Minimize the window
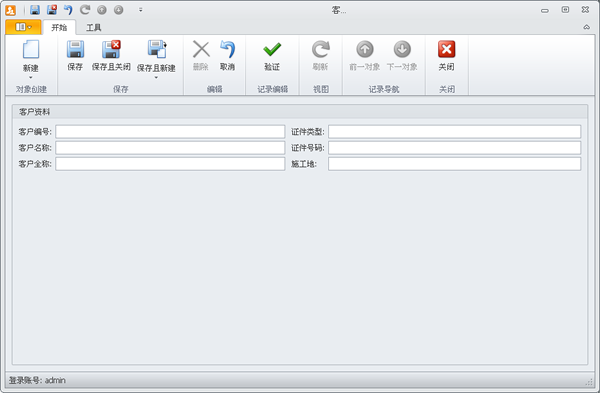The height and width of the screenshot is (393, 600). [545, 10]
